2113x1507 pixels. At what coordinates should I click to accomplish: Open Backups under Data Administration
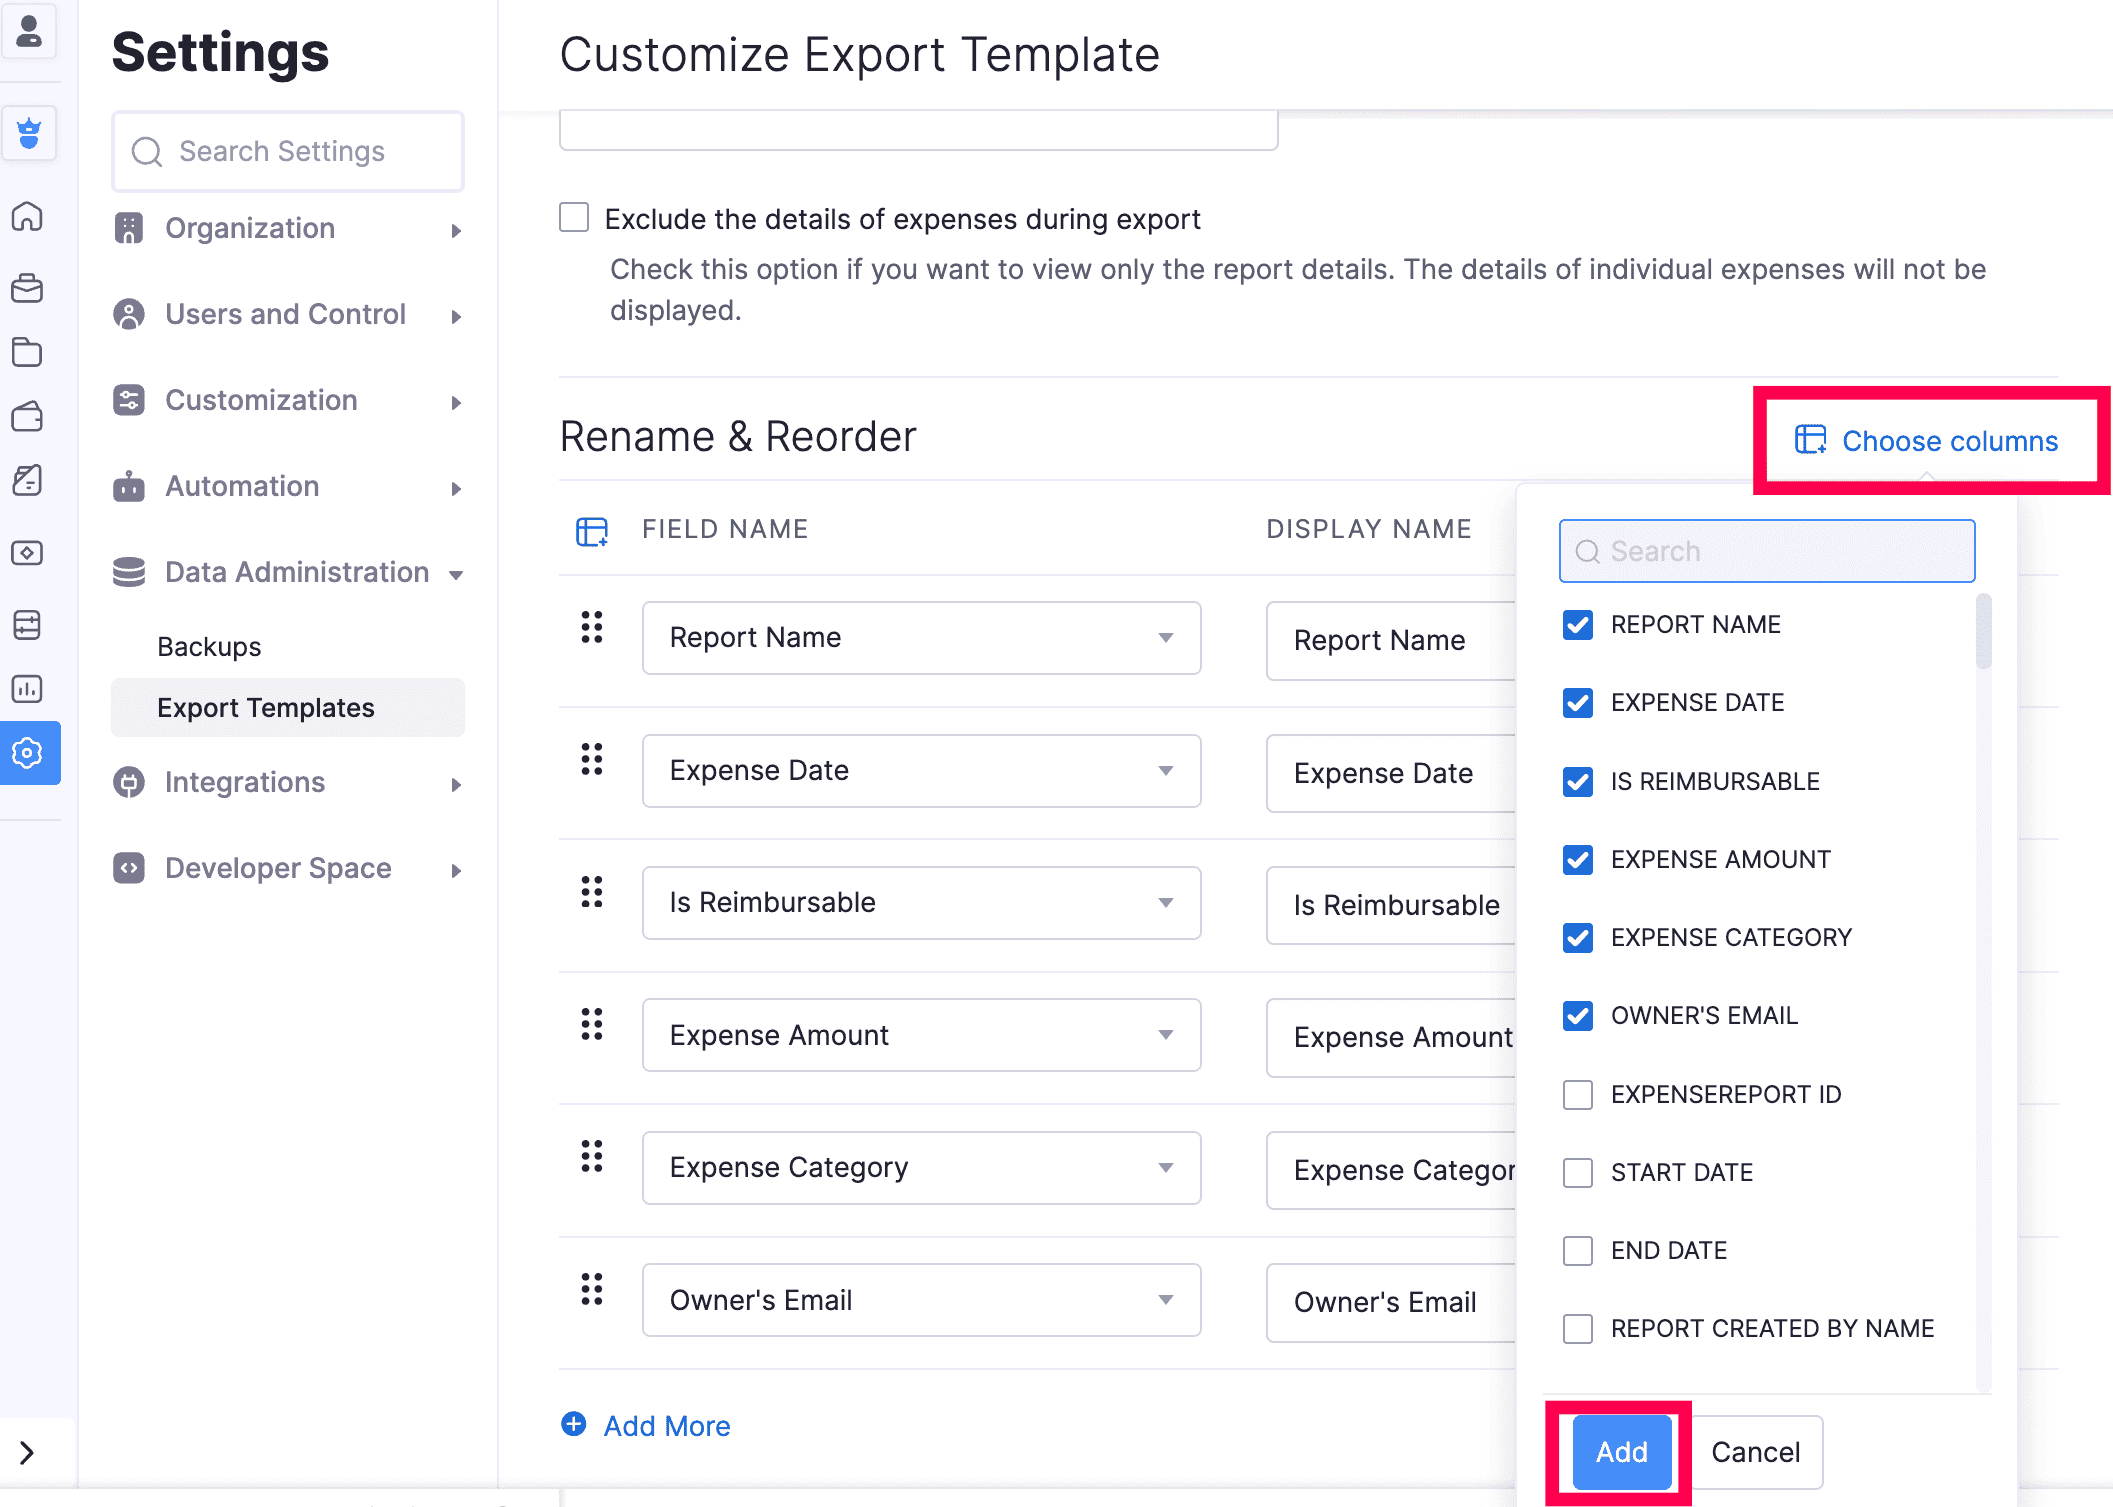click(209, 646)
